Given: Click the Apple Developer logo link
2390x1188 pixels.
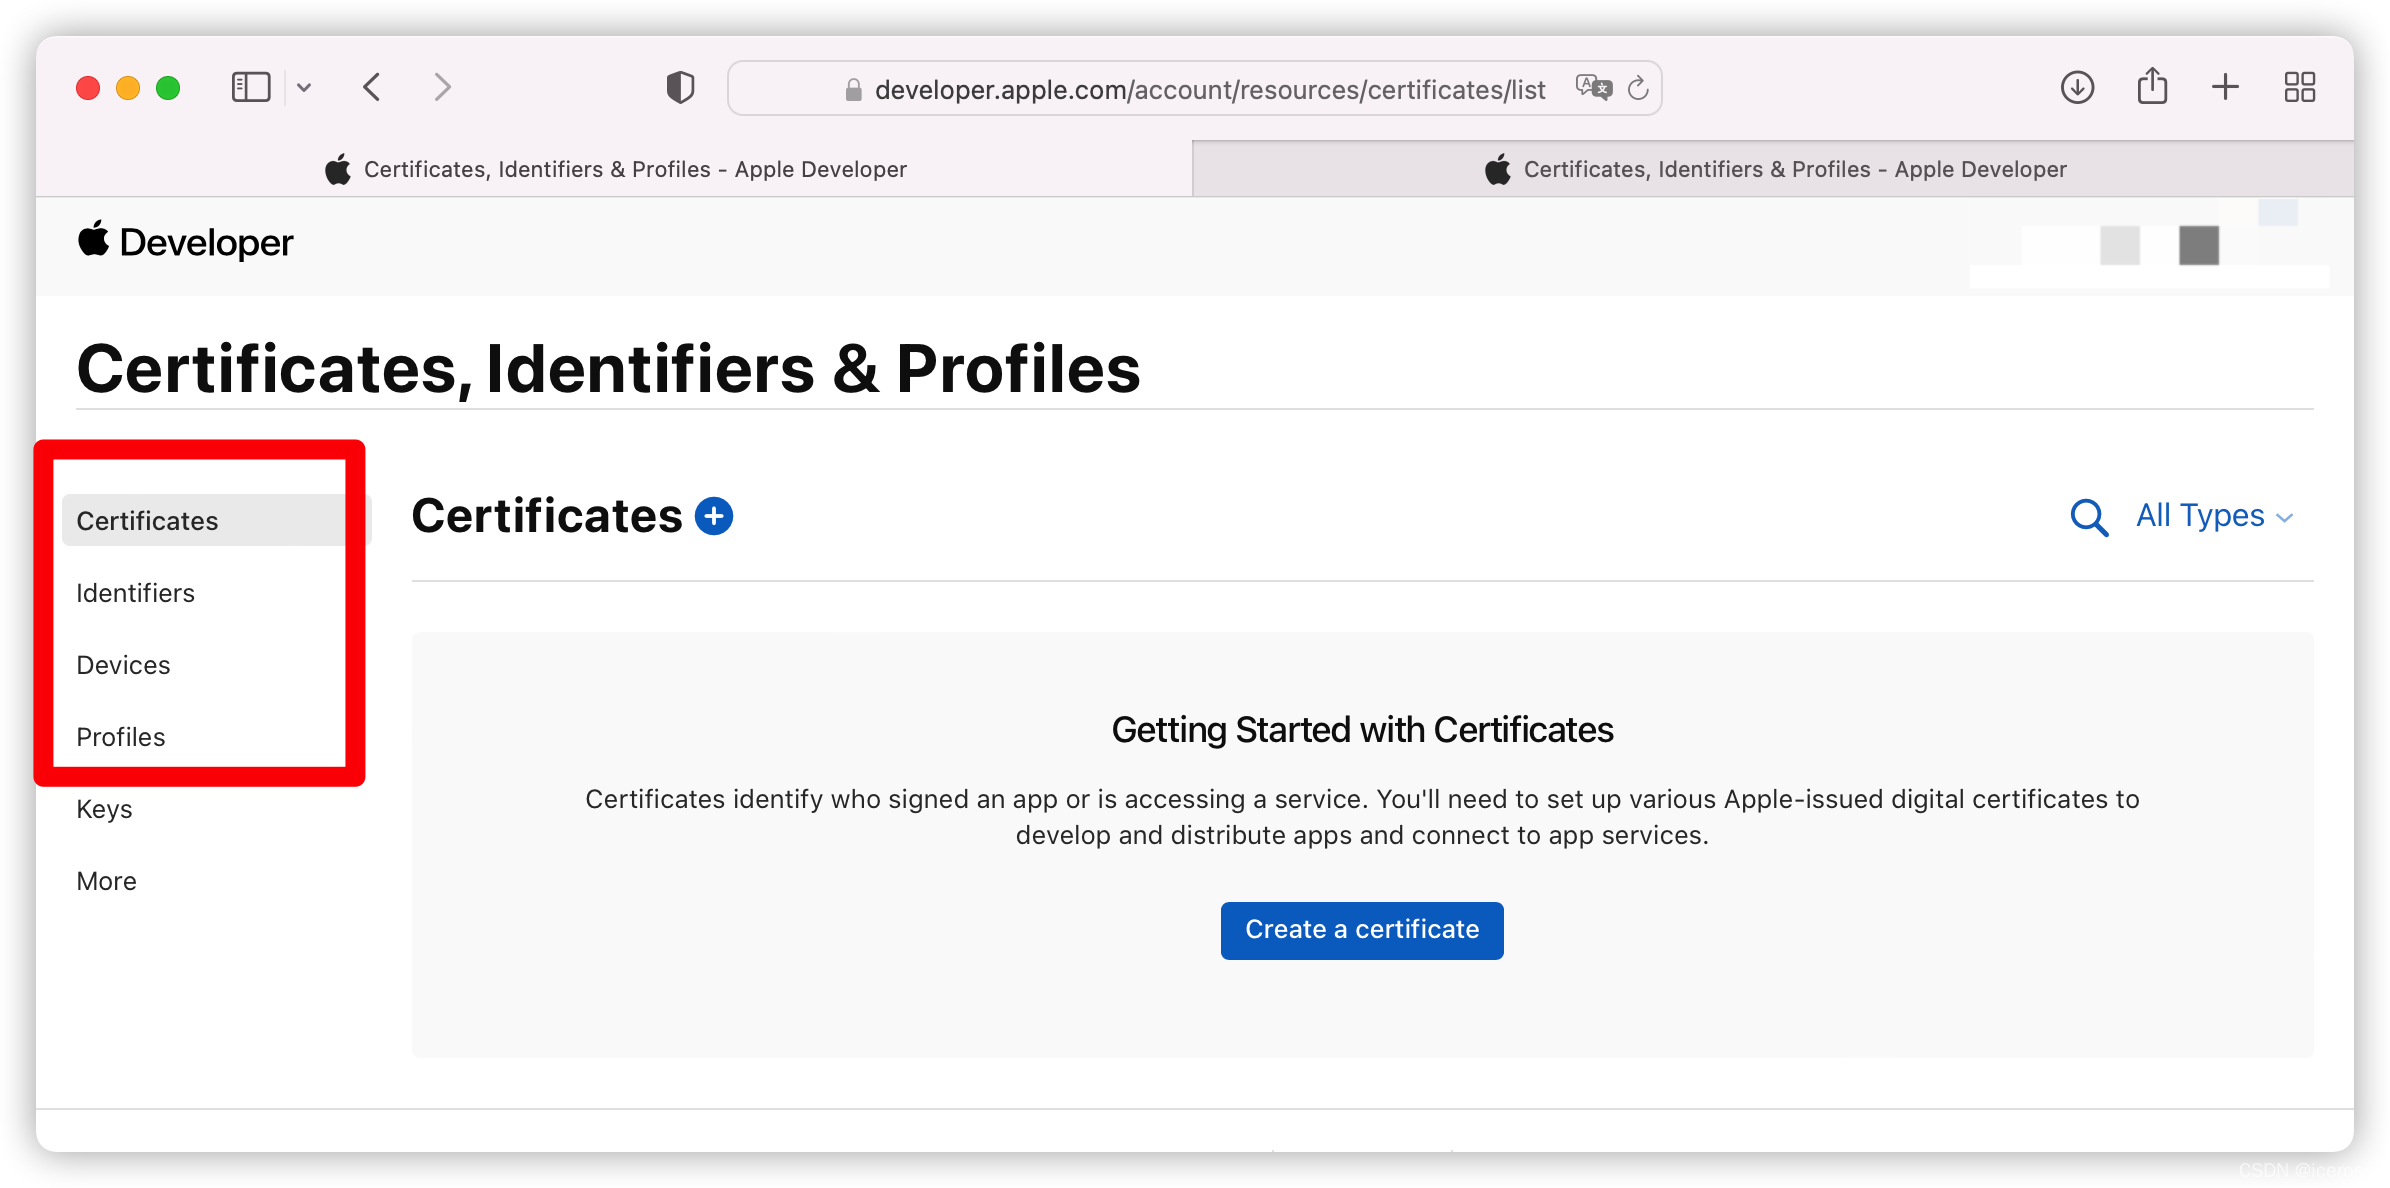Looking at the screenshot, I should (x=186, y=242).
